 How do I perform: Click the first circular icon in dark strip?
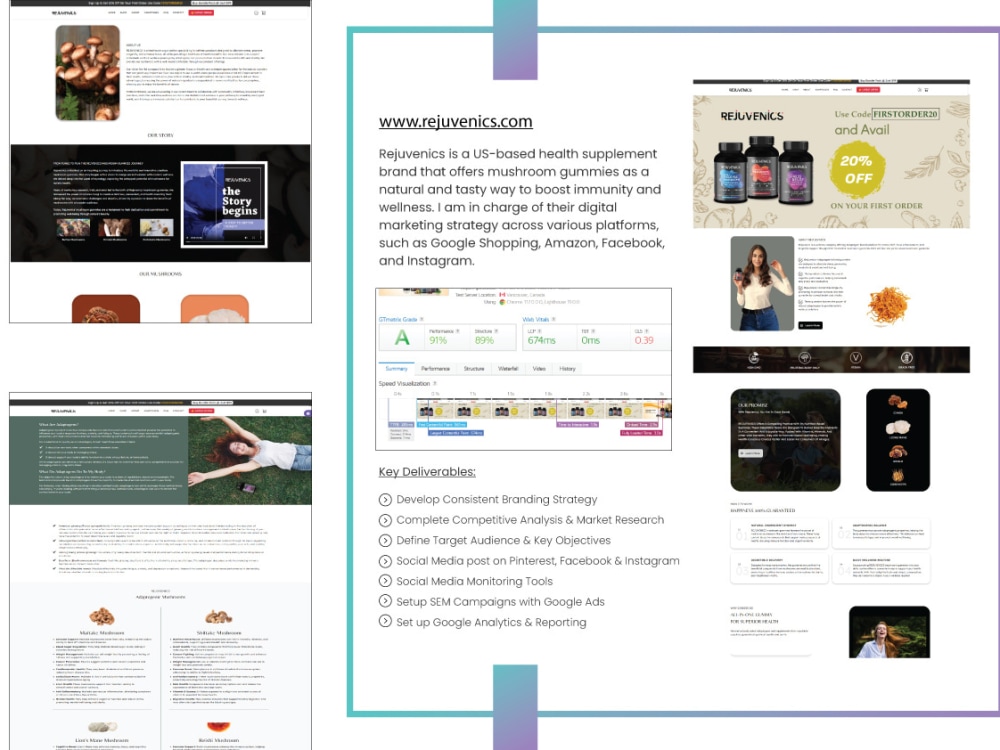pyautogui.click(x=754, y=358)
